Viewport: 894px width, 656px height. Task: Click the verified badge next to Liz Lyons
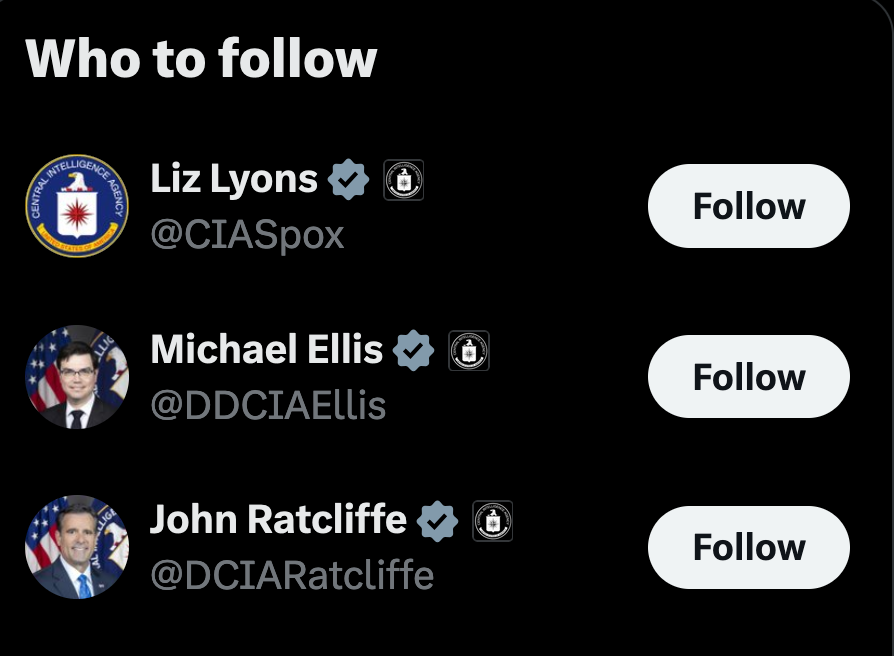(x=349, y=180)
